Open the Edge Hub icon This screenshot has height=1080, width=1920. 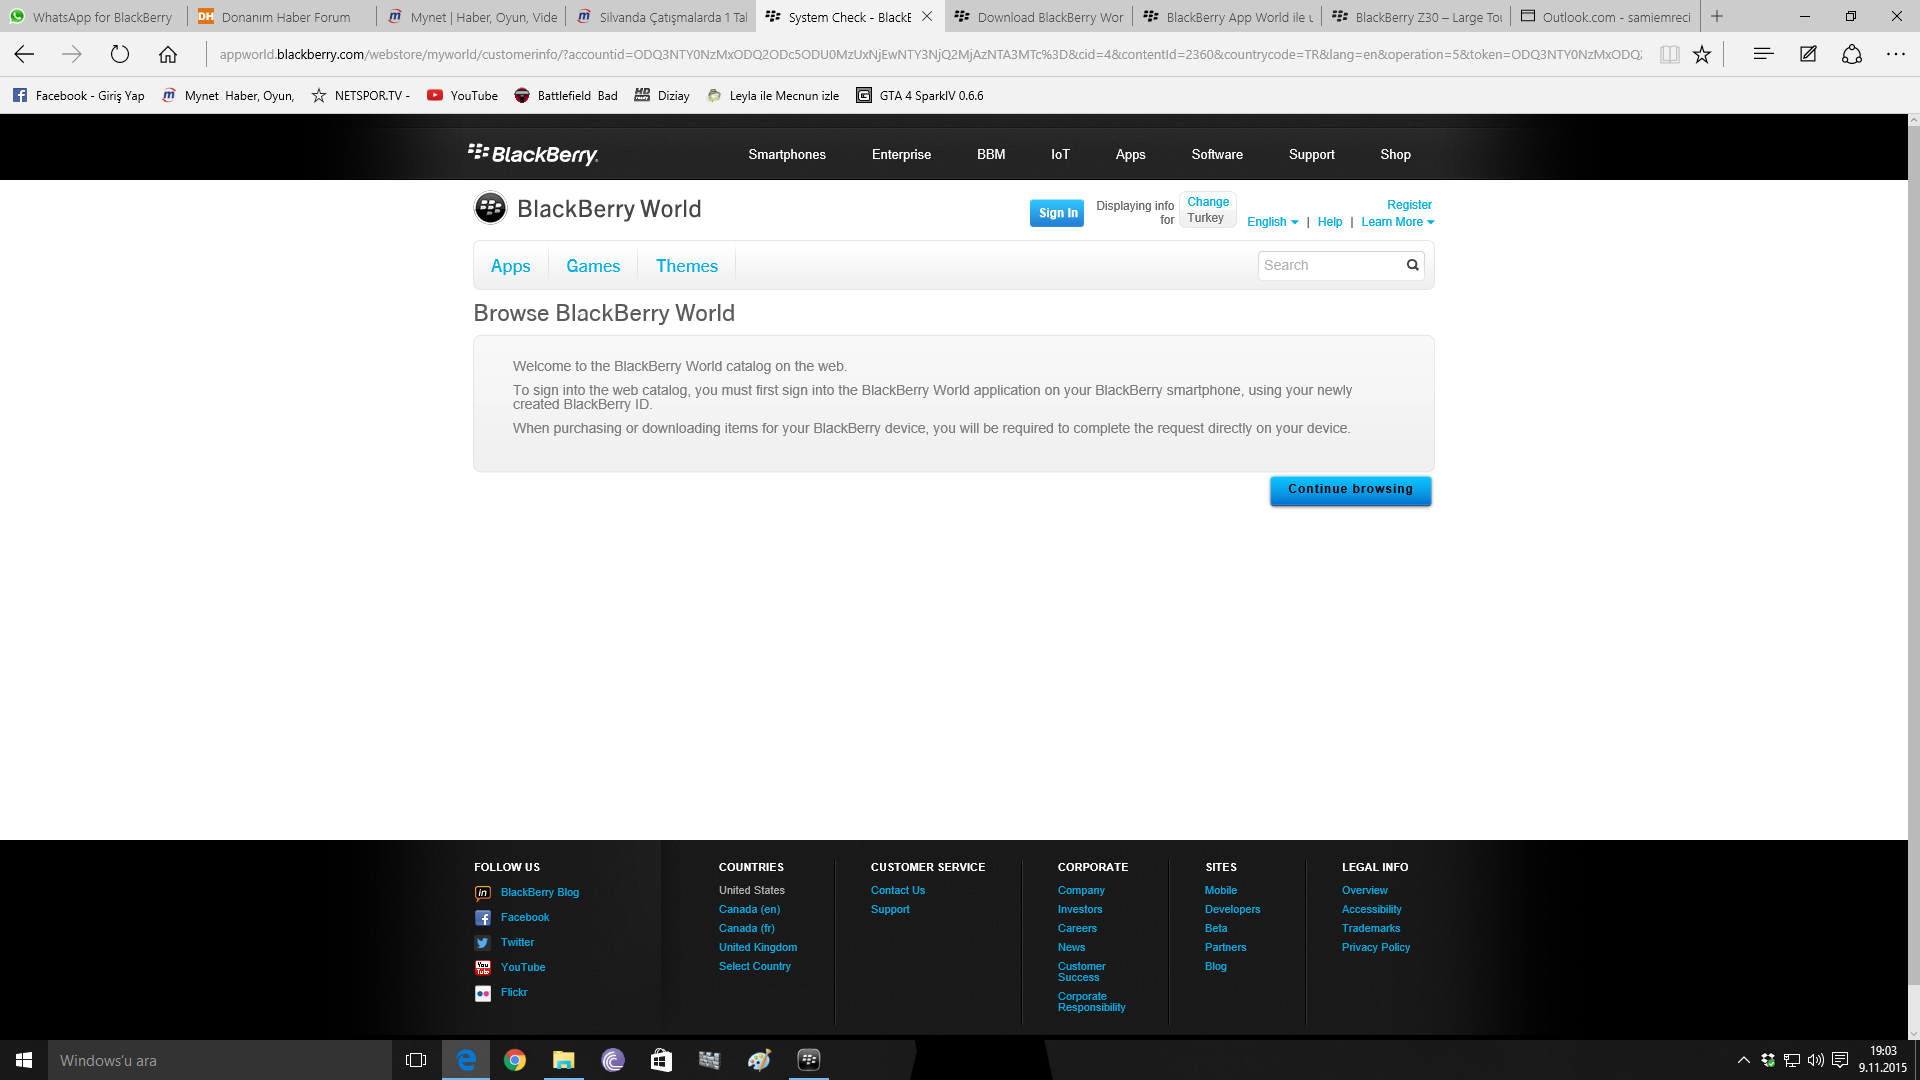click(x=1763, y=54)
